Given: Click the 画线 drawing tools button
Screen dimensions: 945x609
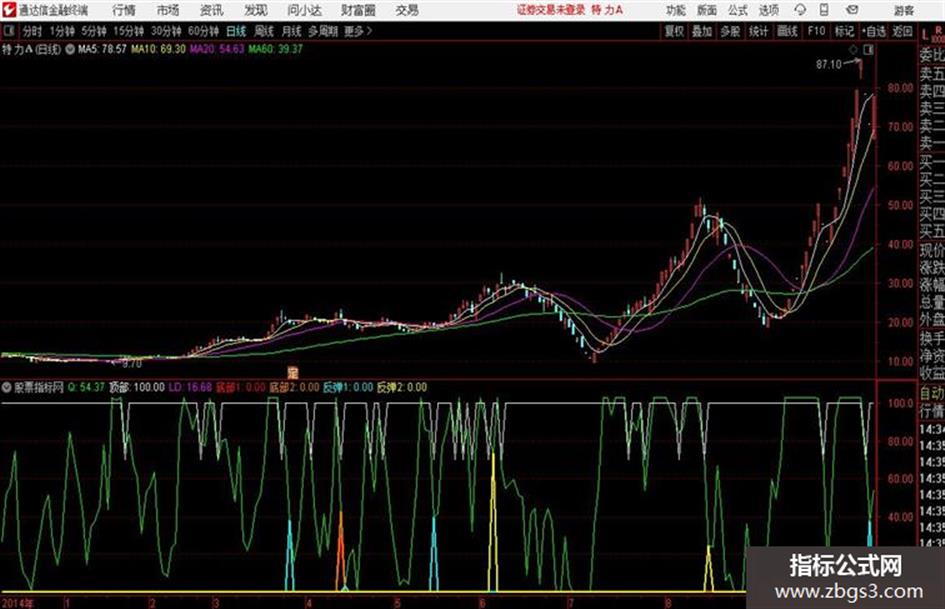Looking at the screenshot, I should pos(787,31).
